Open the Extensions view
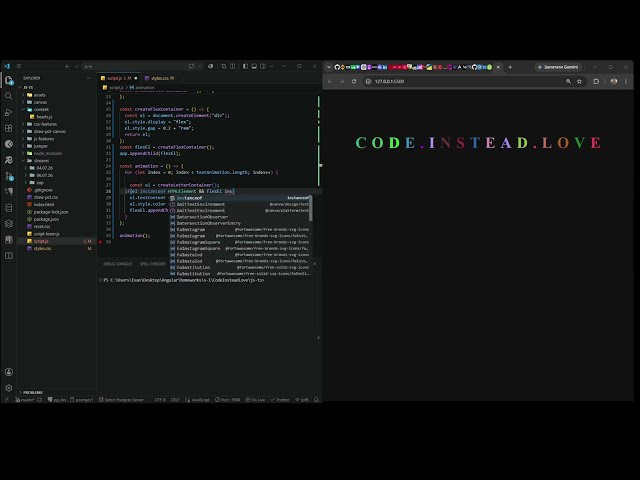 click(x=9, y=128)
